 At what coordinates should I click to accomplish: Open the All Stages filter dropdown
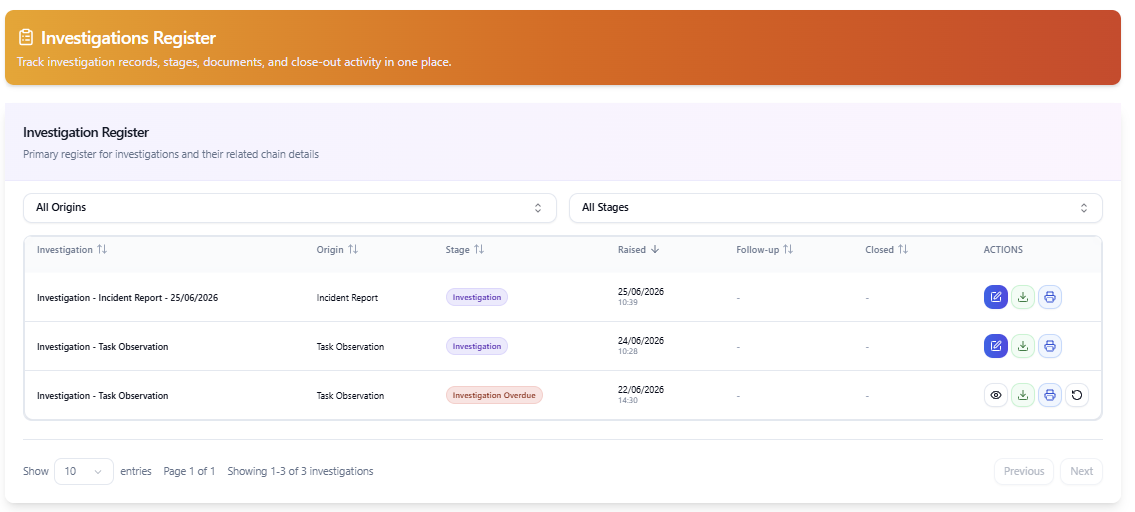point(836,208)
